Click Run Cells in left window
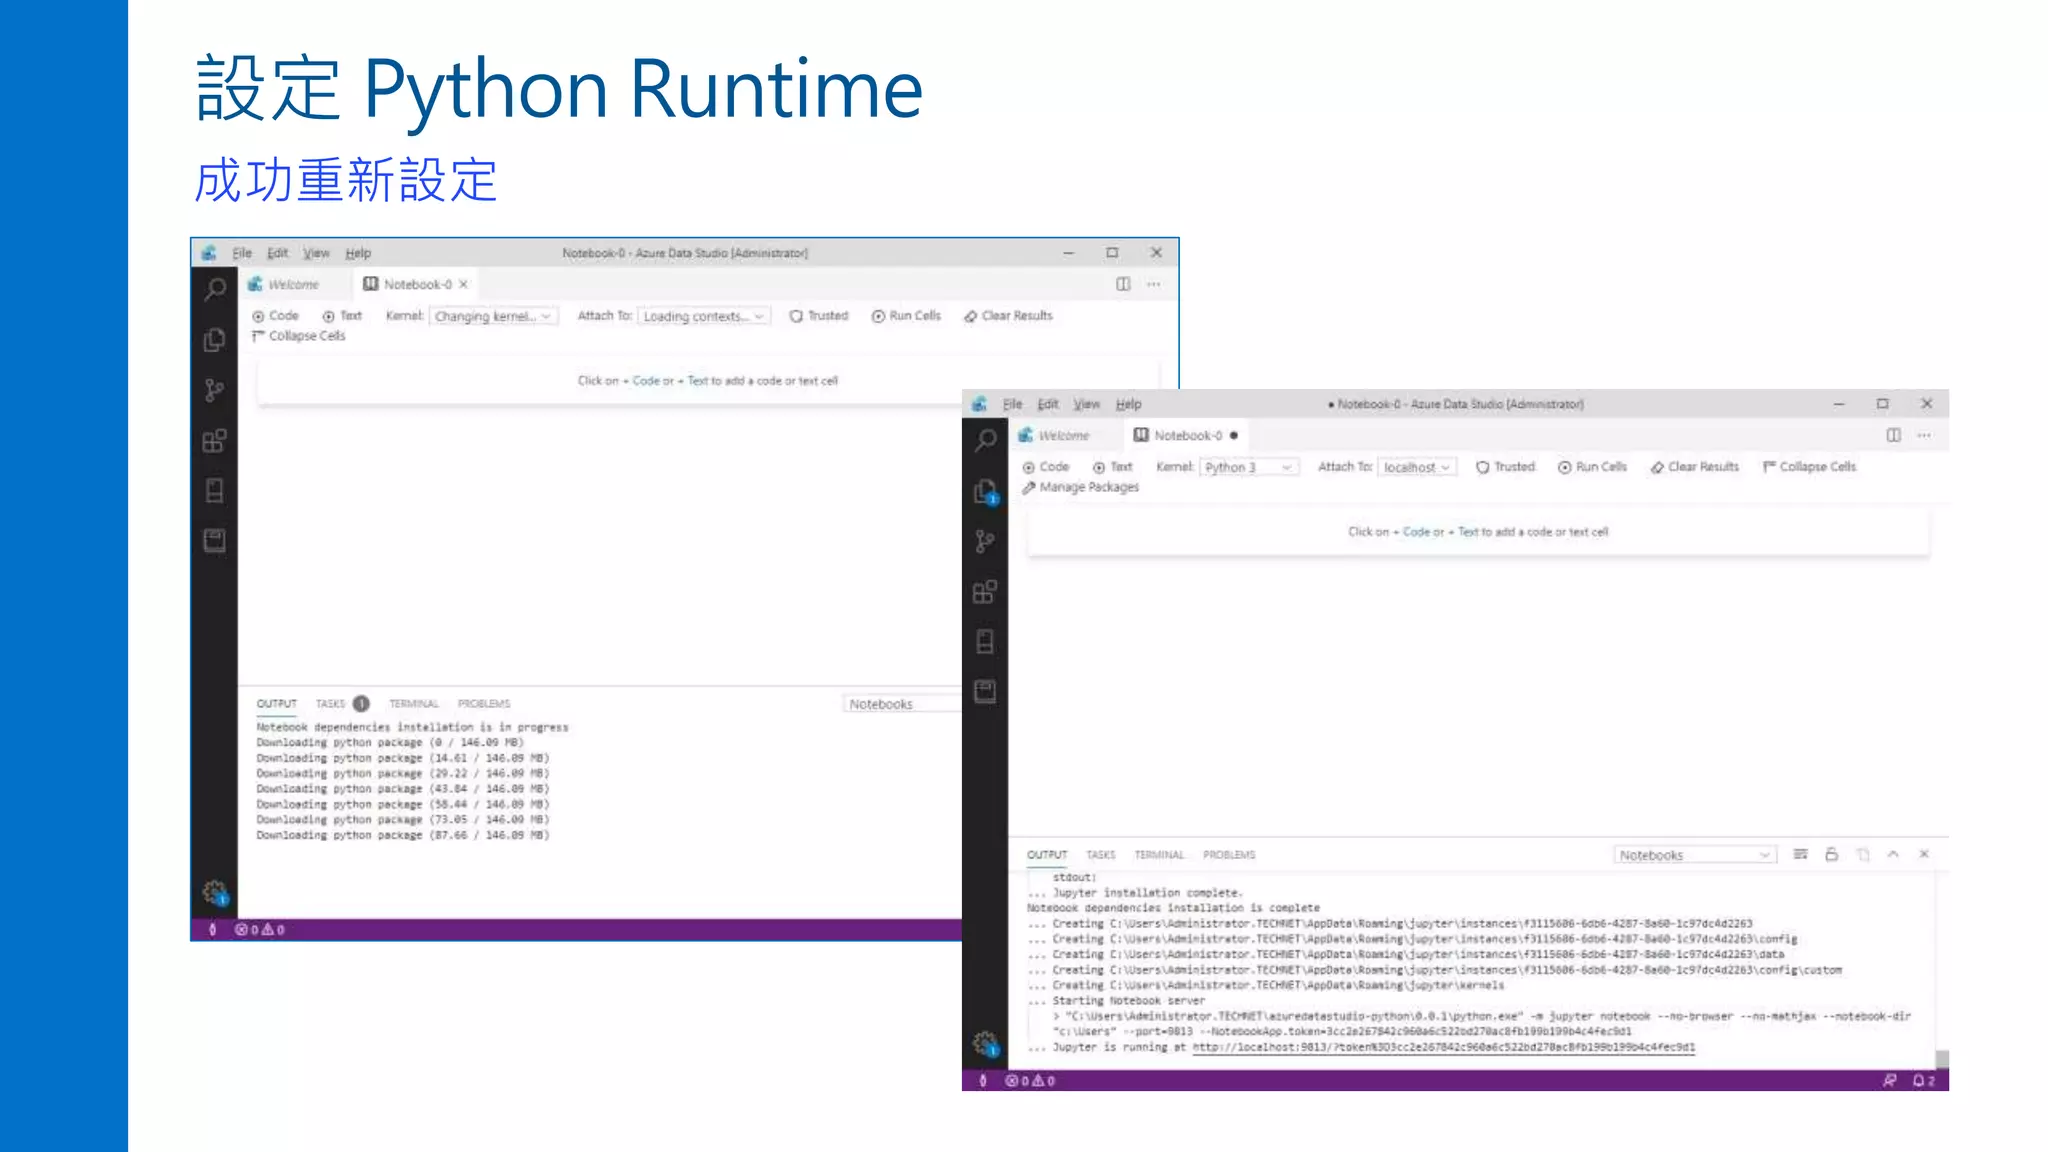This screenshot has height=1152, width=2048. click(906, 316)
